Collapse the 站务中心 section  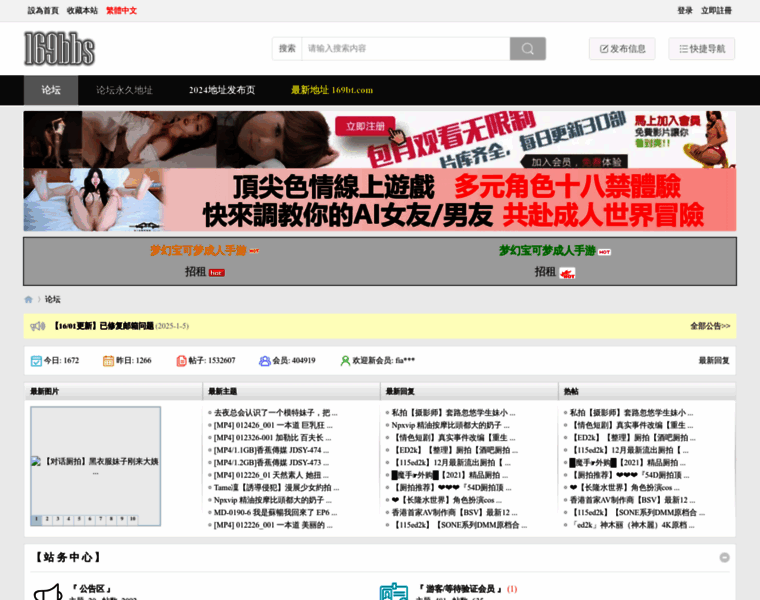pyautogui.click(x=724, y=557)
